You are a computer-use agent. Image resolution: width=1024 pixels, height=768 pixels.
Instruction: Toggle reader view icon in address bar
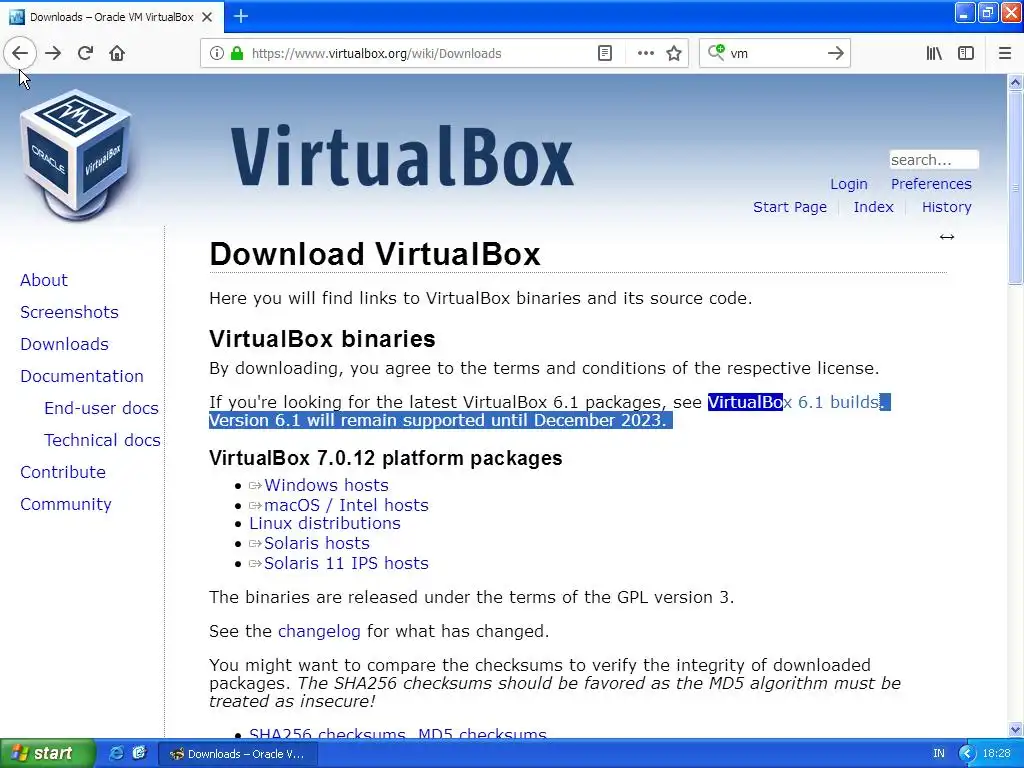(605, 53)
